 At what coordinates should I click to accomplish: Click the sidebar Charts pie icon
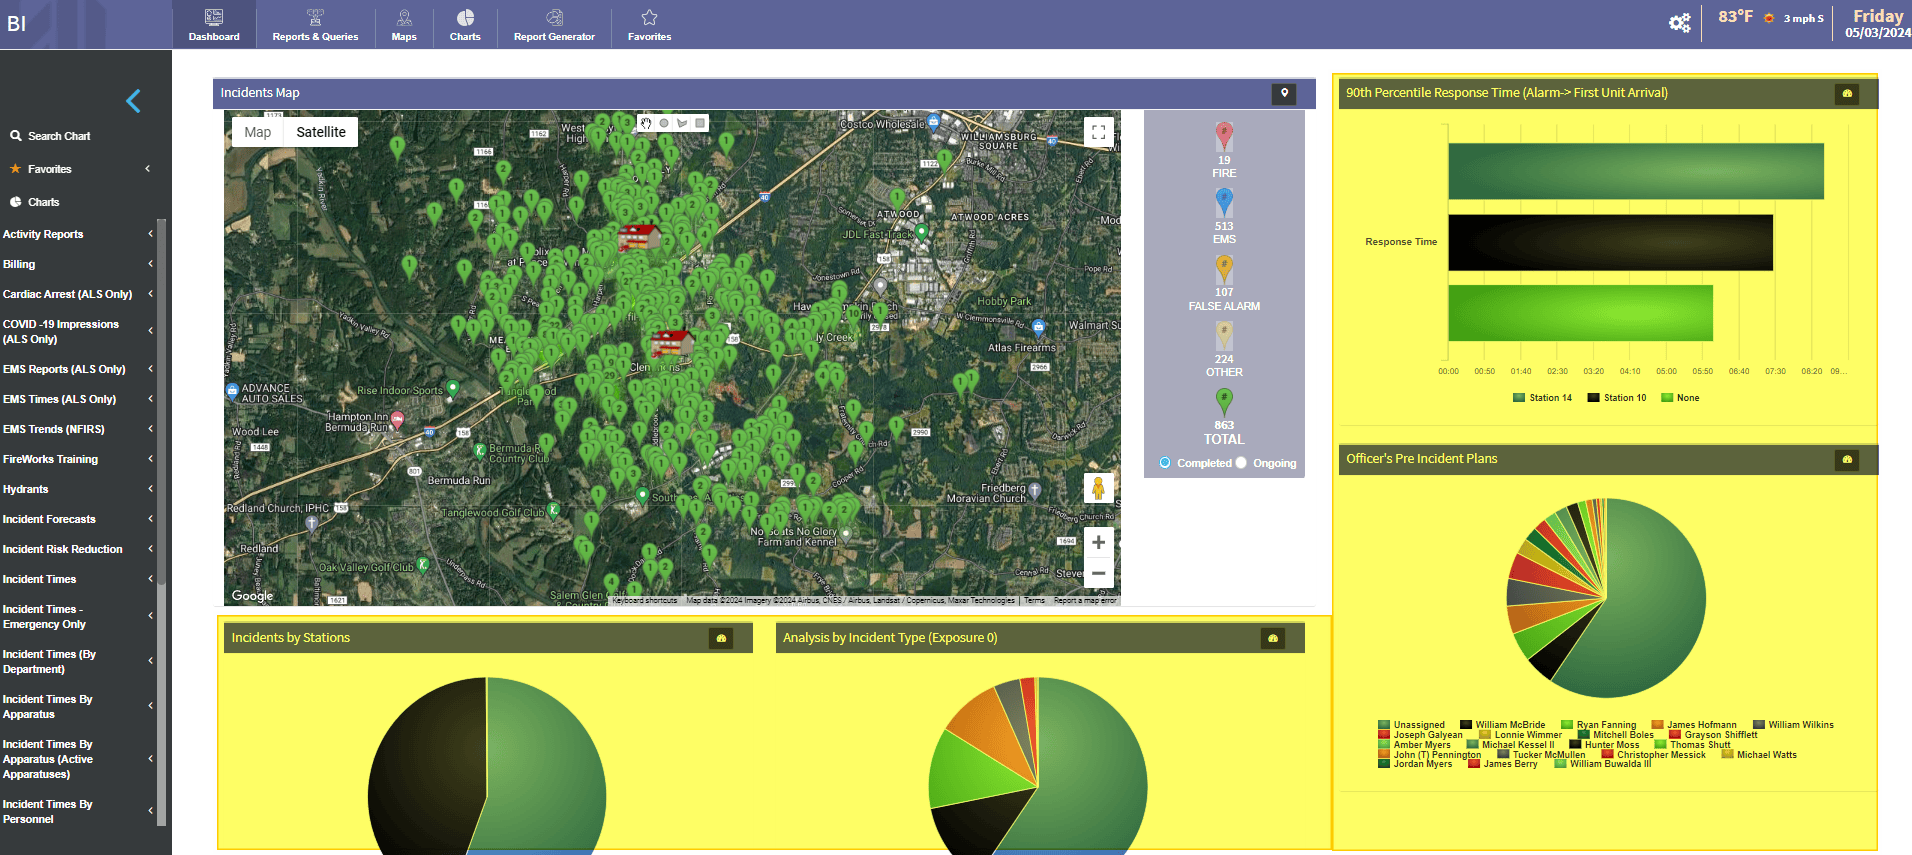(x=16, y=202)
